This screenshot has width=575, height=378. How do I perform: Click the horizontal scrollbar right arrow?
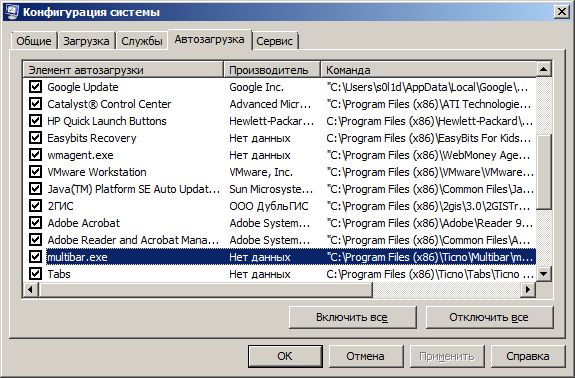[528, 290]
